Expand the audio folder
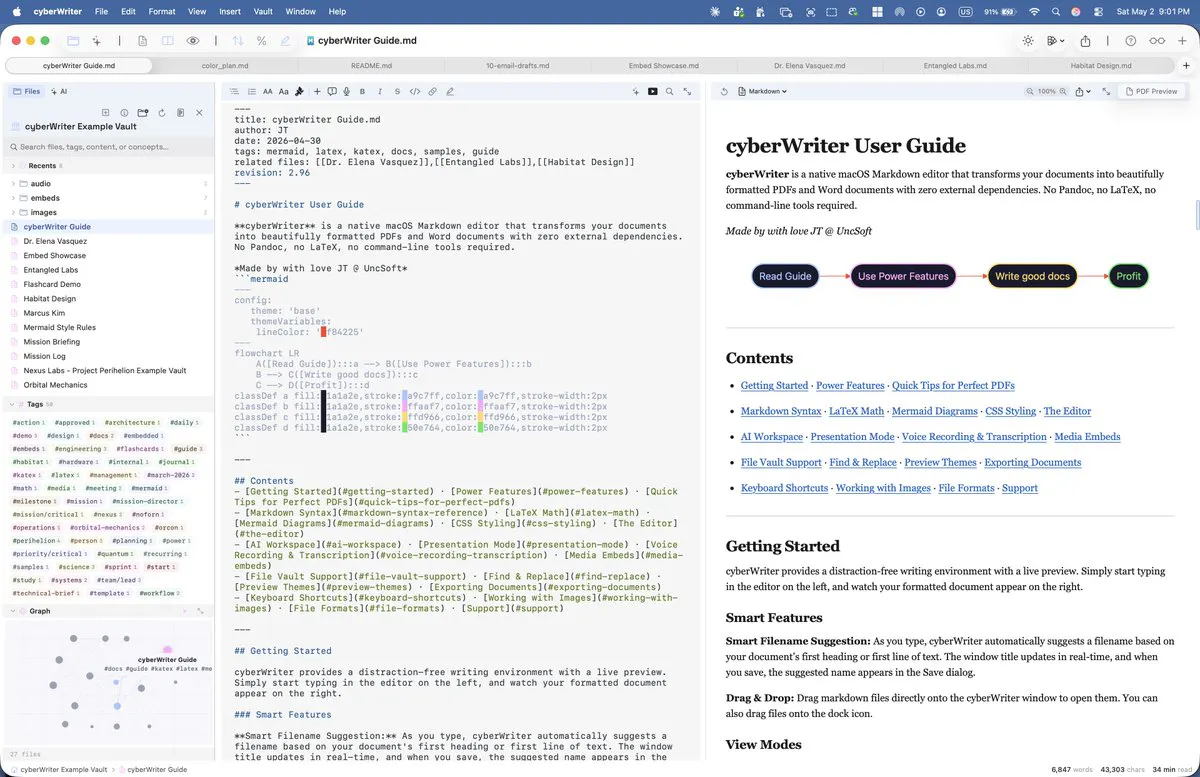 pyautogui.click(x=13, y=184)
